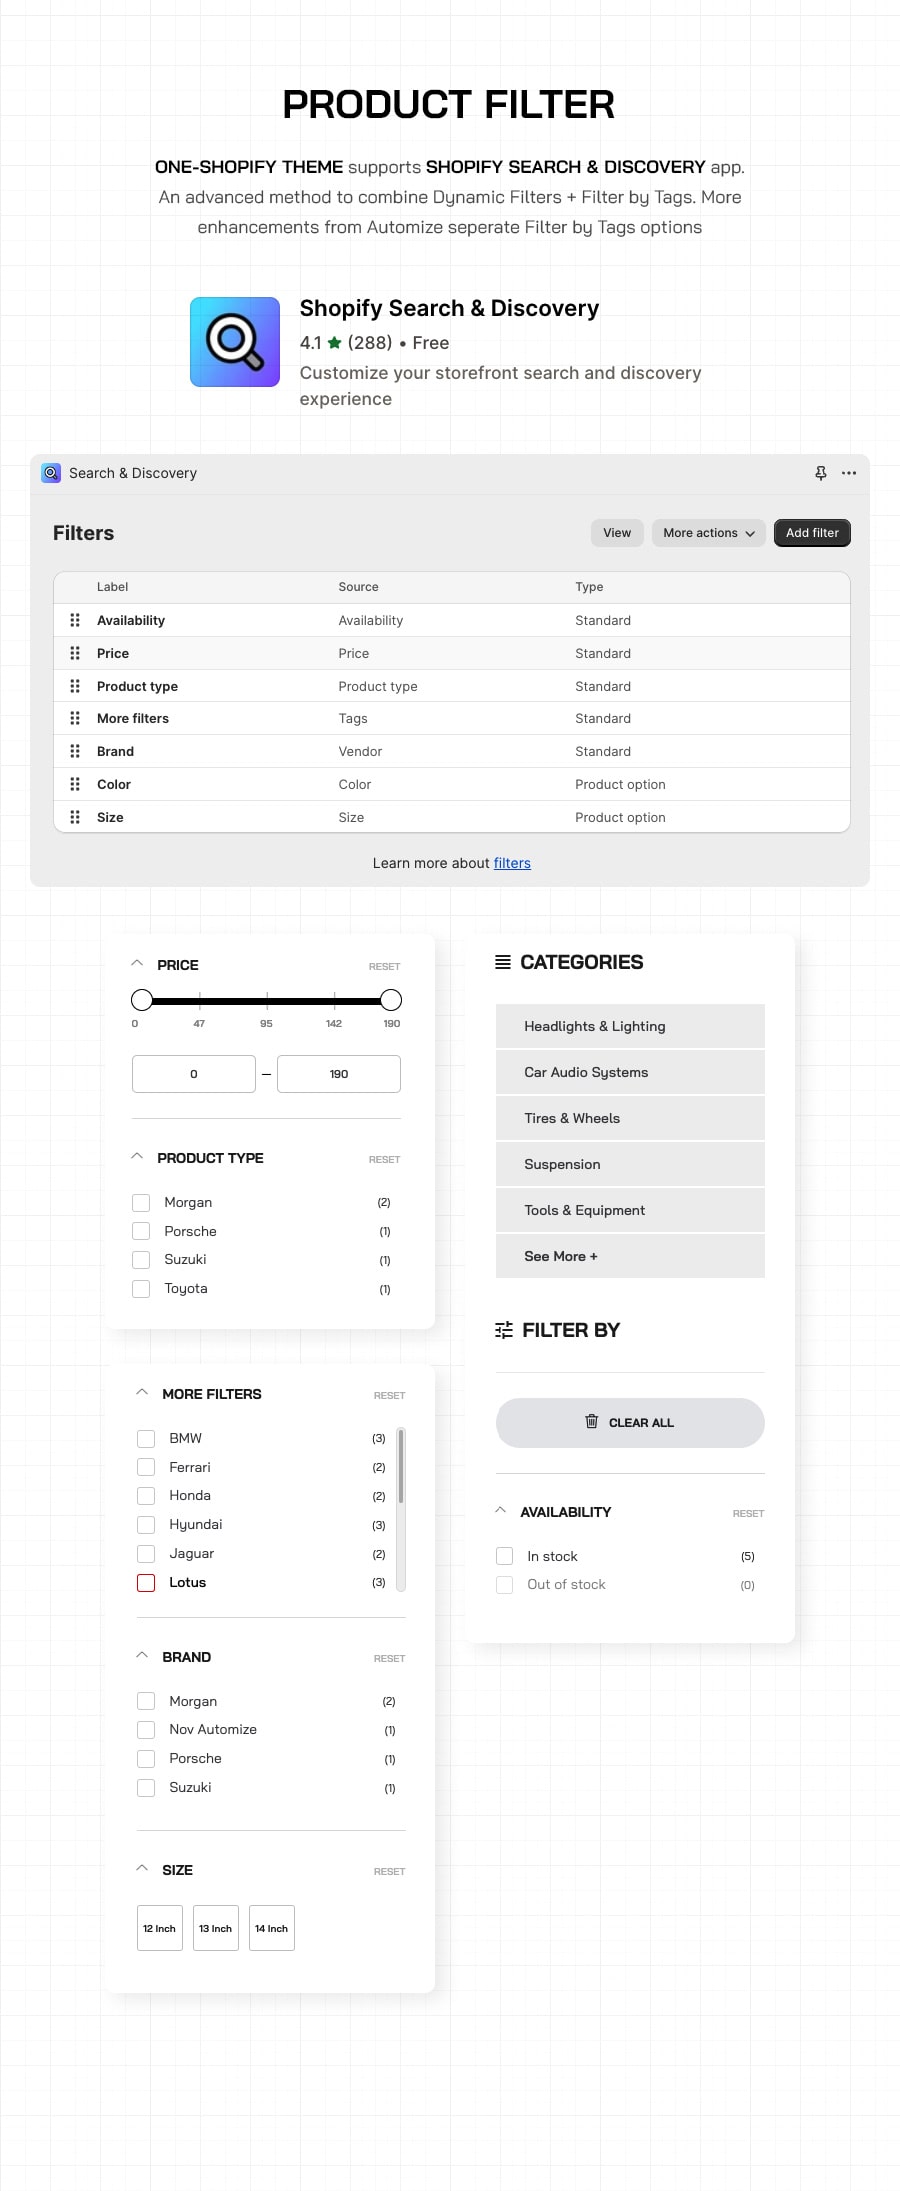Click the list icon next to CATEGORIES heading
This screenshot has width=900, height=2191.
coord(501,961)
